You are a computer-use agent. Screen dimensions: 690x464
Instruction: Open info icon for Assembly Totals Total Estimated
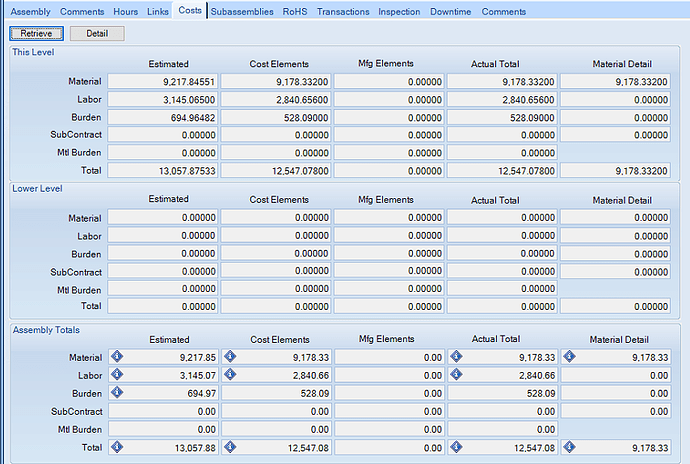[117, 447]
